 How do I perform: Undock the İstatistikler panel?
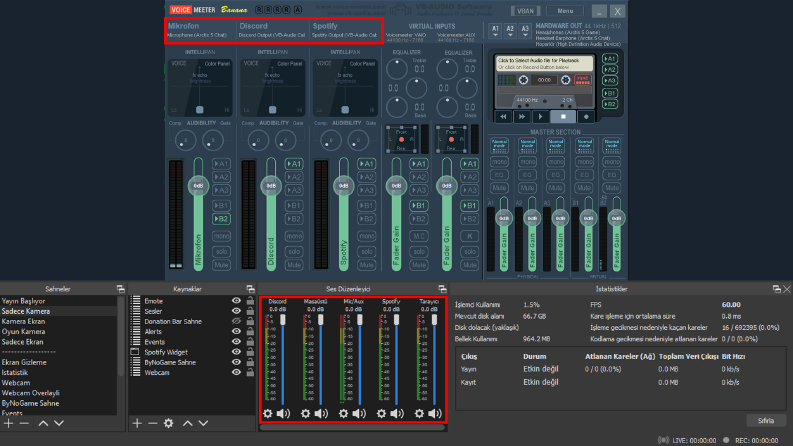[x=777, y=289]
